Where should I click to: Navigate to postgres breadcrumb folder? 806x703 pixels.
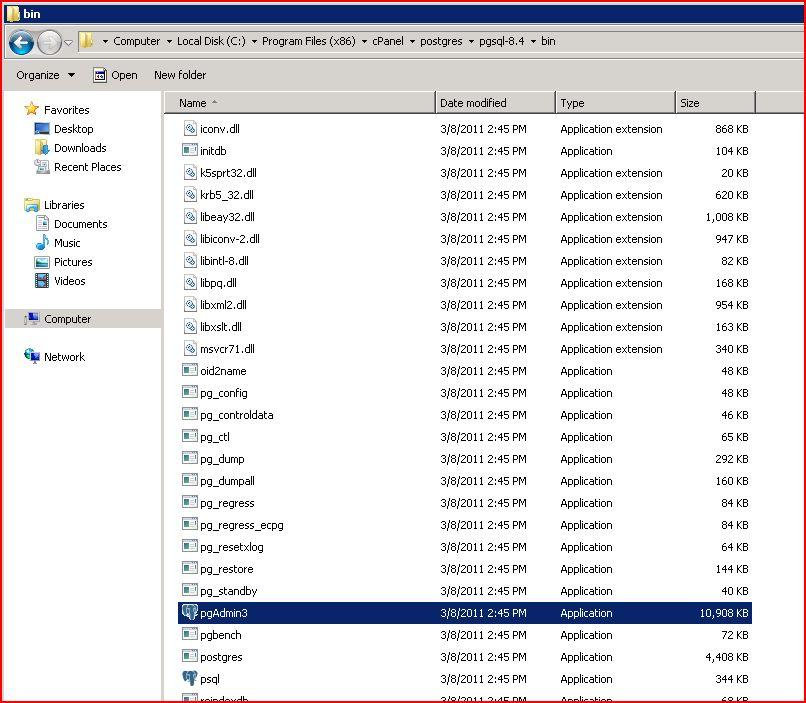click(441, 41)
